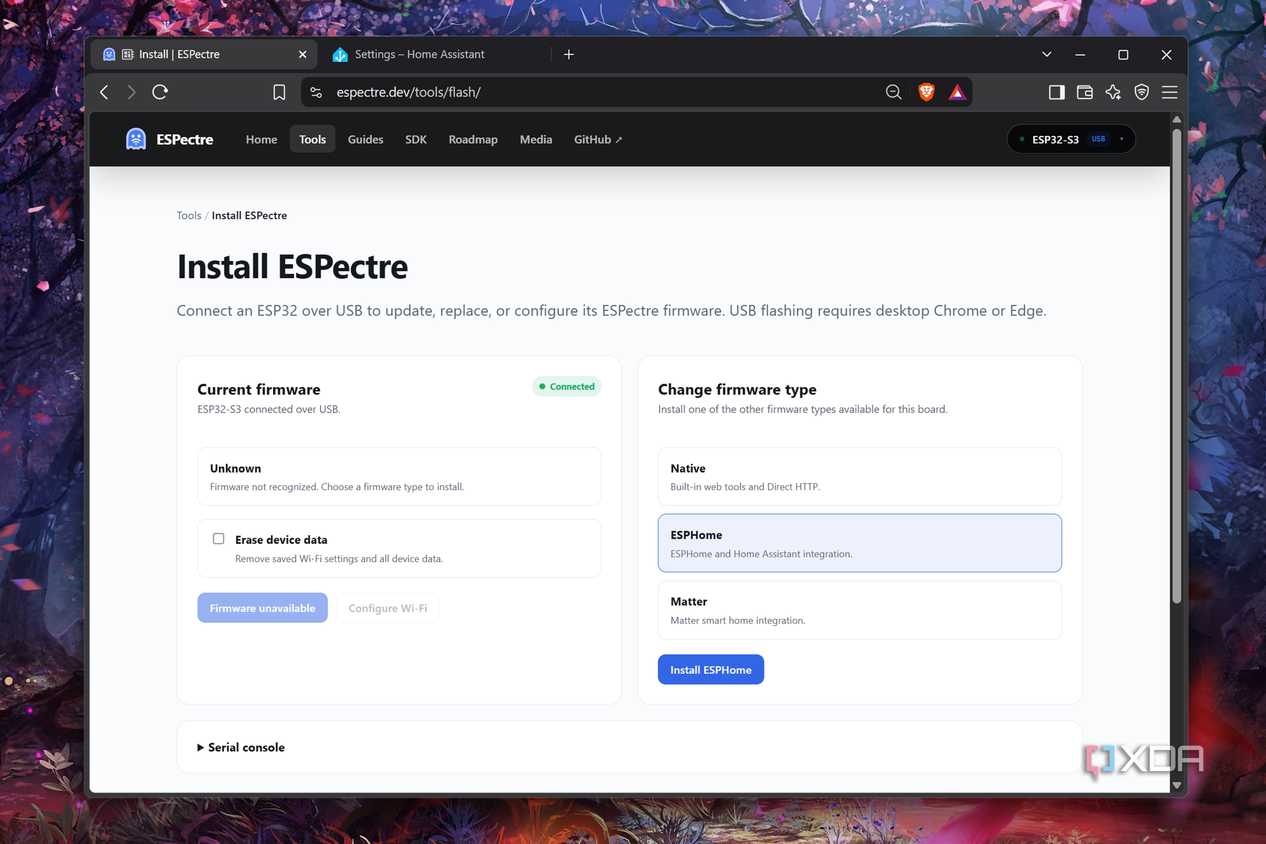The width and height of the screenshot is (1266, 844).
Task: Click the Change firmware type heading
Action: pyautogui.click(x=737, y=389)
